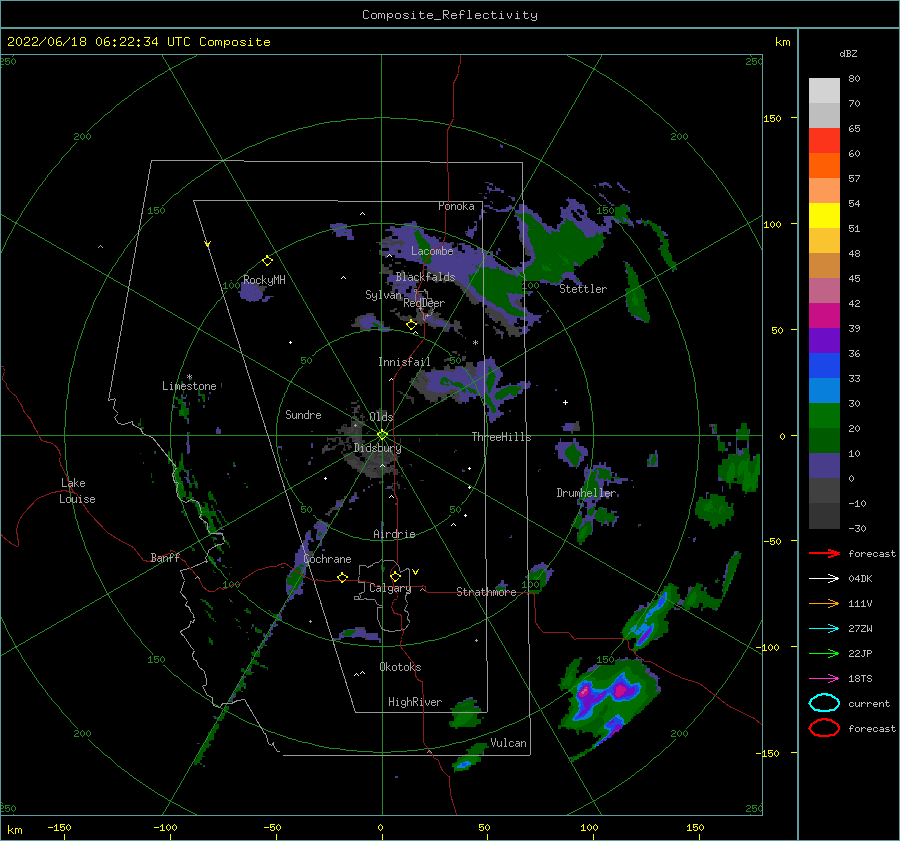Click the Lake Louise label
Viewport: 900px width, 841px height.
click(77, 491)
